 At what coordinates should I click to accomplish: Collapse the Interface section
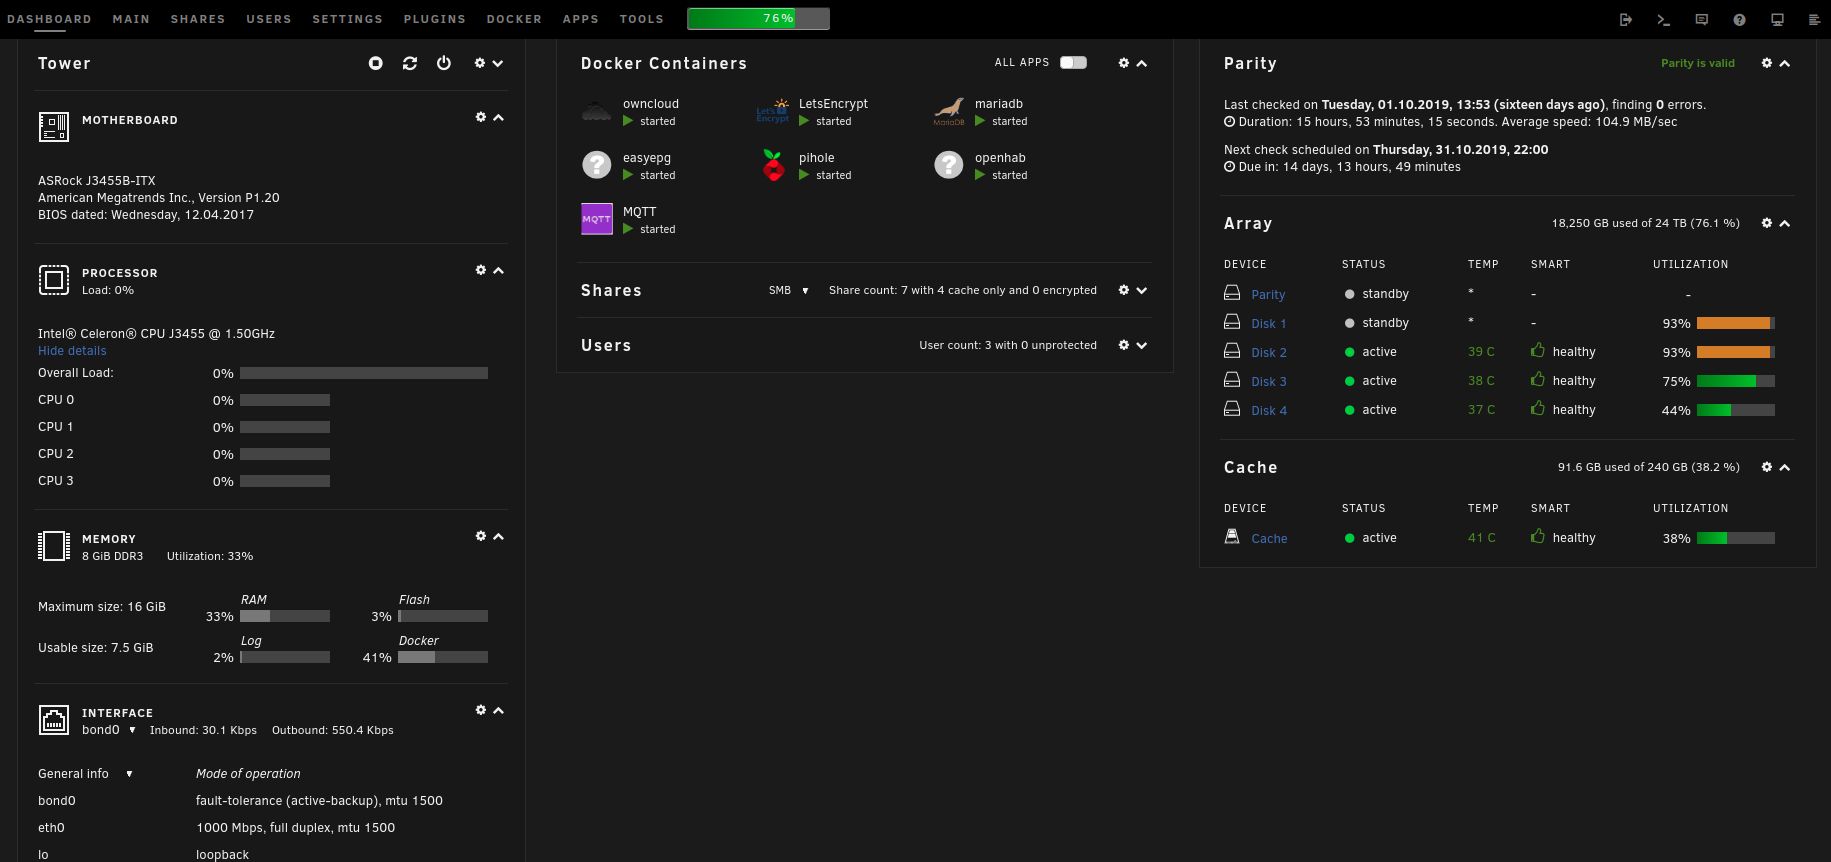click(499, 710)
